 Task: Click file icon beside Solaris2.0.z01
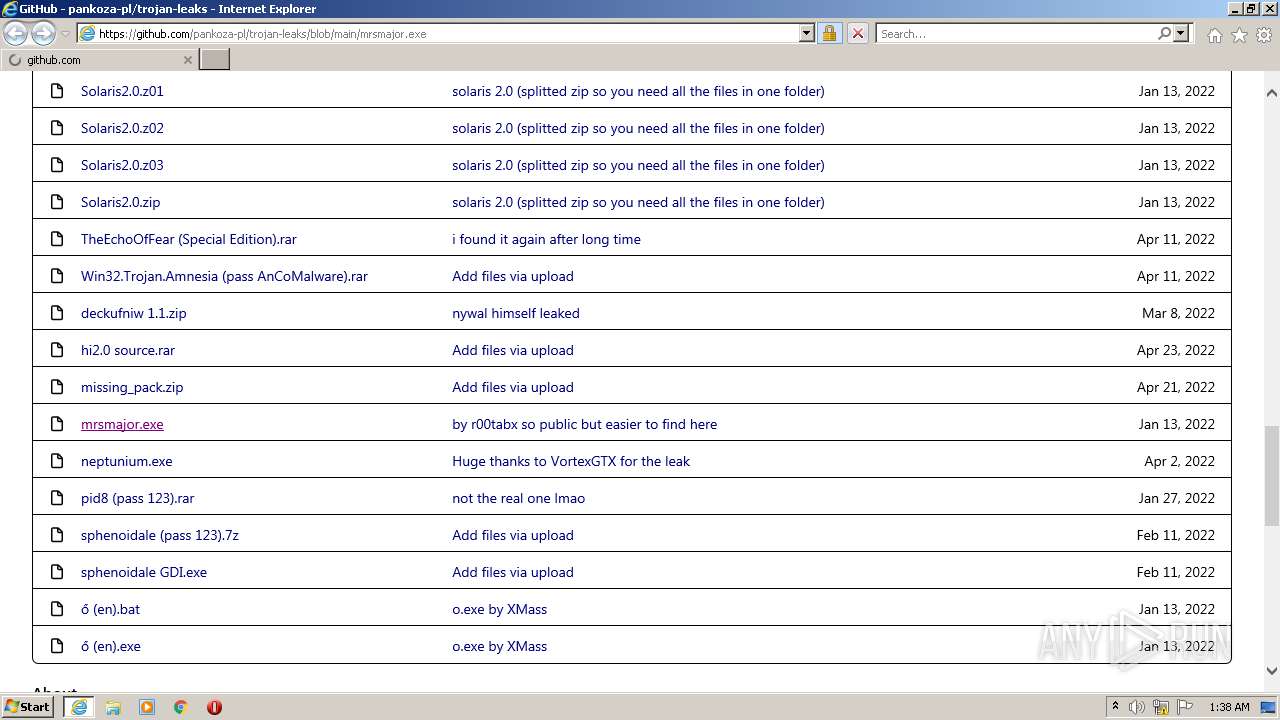[57, 91]
